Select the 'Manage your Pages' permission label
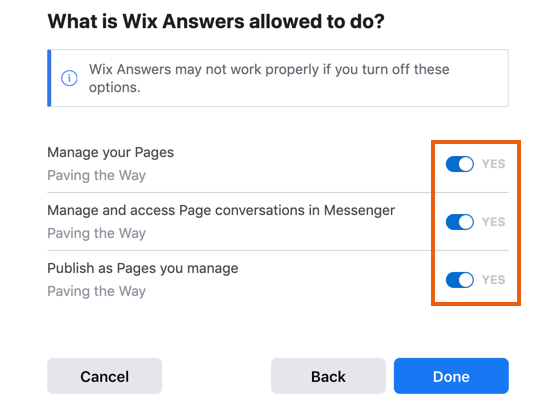Screen dimensions: 556x403 pyautogui.click(x=111, y=152)
